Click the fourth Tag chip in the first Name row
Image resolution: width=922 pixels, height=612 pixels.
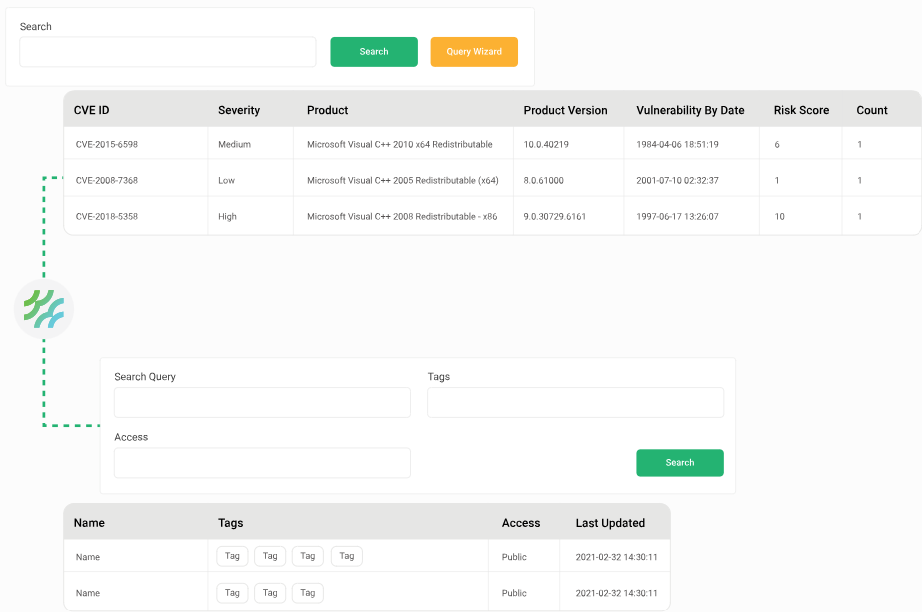point(347,556)
